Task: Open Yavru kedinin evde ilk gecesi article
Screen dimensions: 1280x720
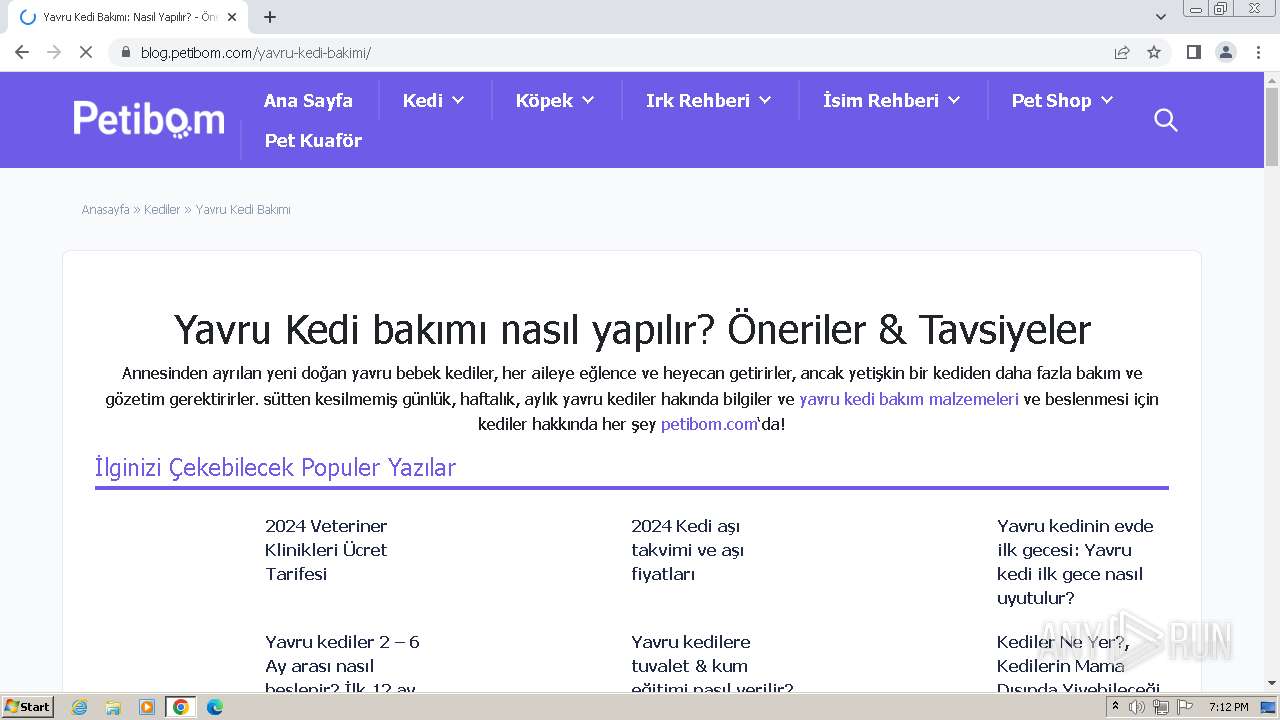Action: (1075, 562)
